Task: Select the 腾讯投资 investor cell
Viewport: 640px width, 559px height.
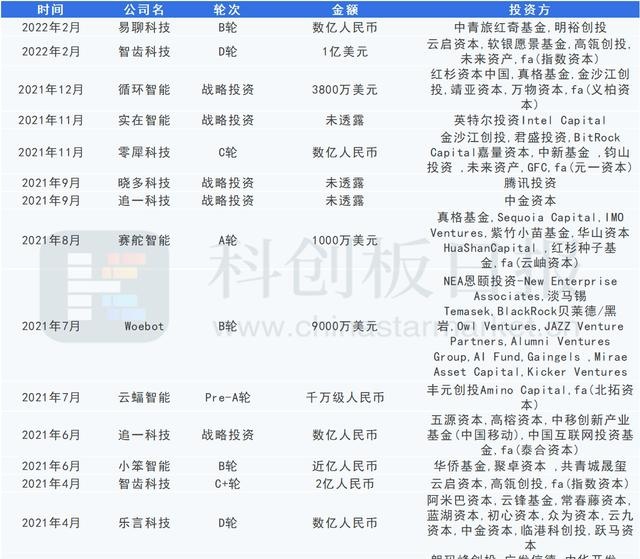Action: point(529,183)
